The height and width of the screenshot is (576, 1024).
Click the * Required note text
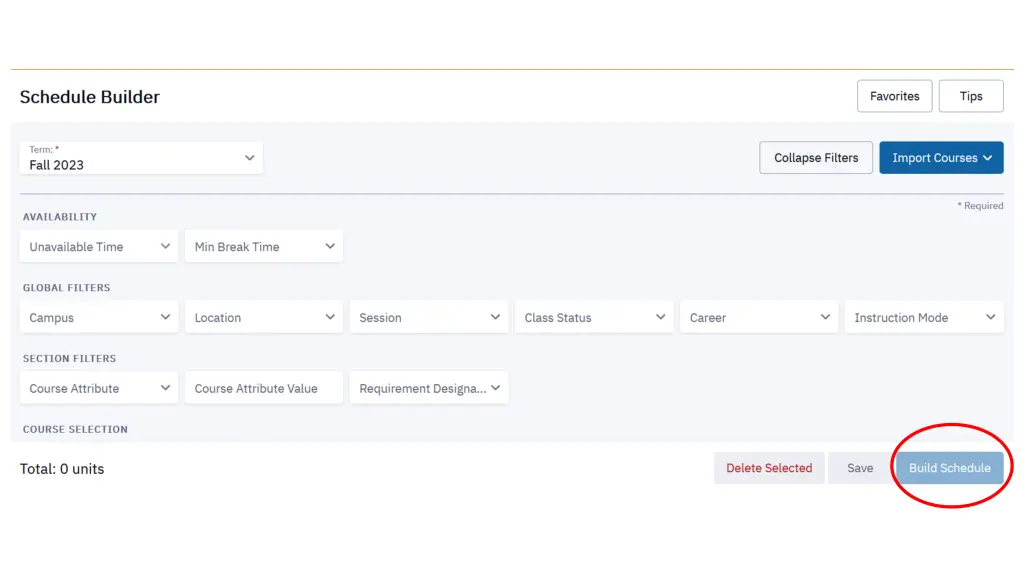(x=980, y=206)
